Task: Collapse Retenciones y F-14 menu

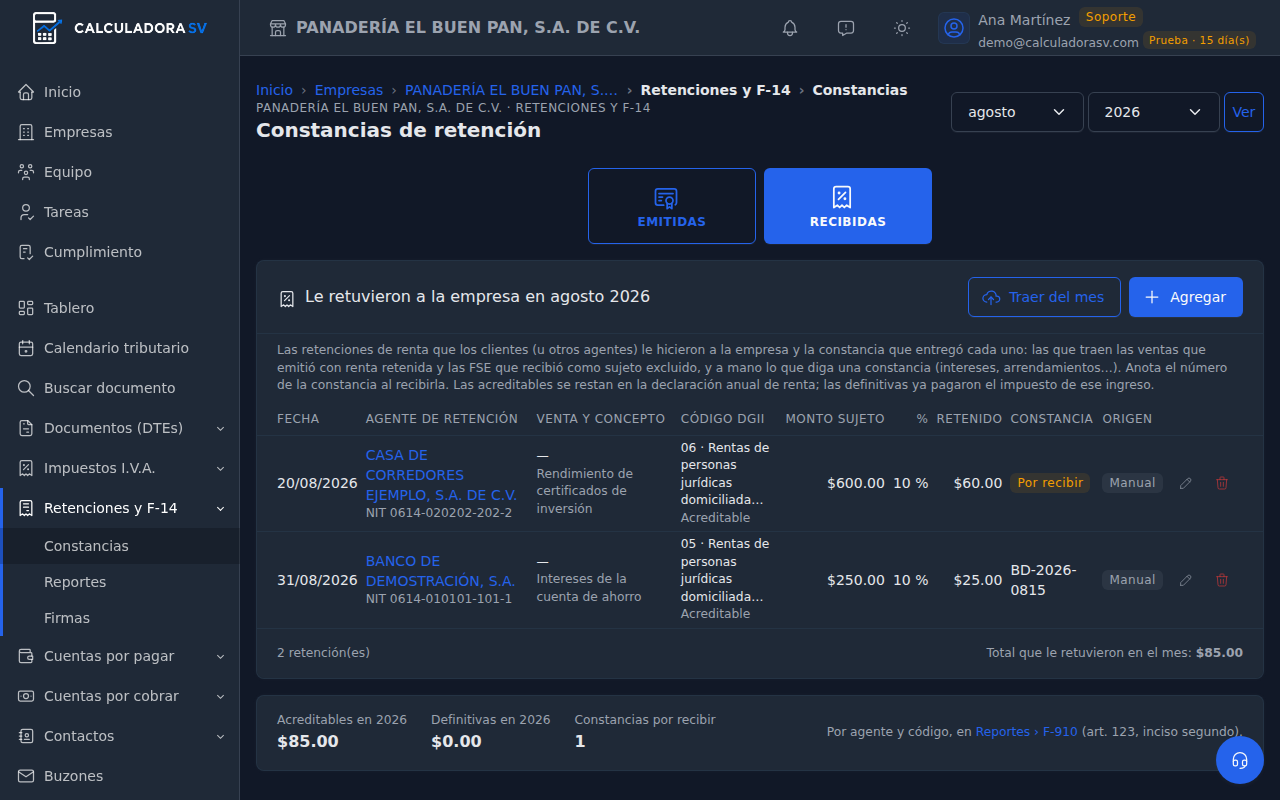Action: coord(120,508)
